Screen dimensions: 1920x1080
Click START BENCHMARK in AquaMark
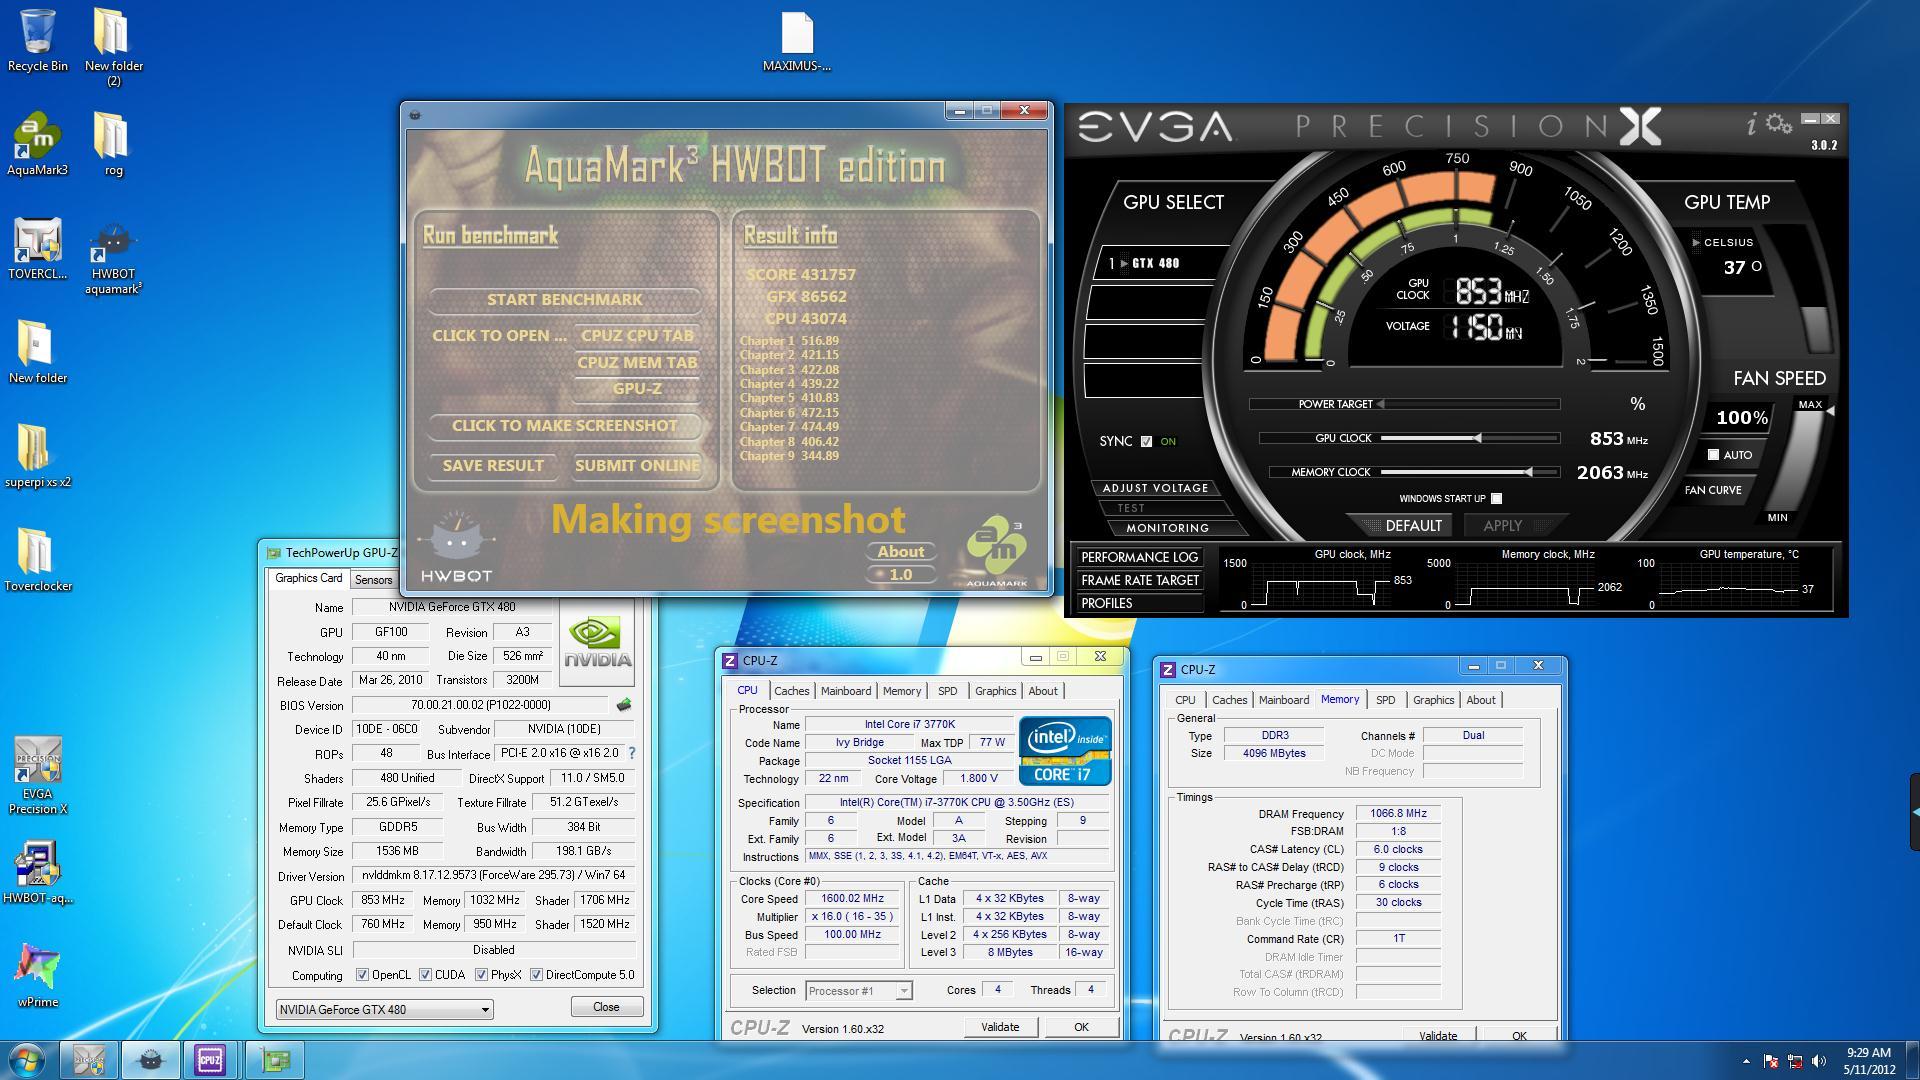[x=564, y=300]
